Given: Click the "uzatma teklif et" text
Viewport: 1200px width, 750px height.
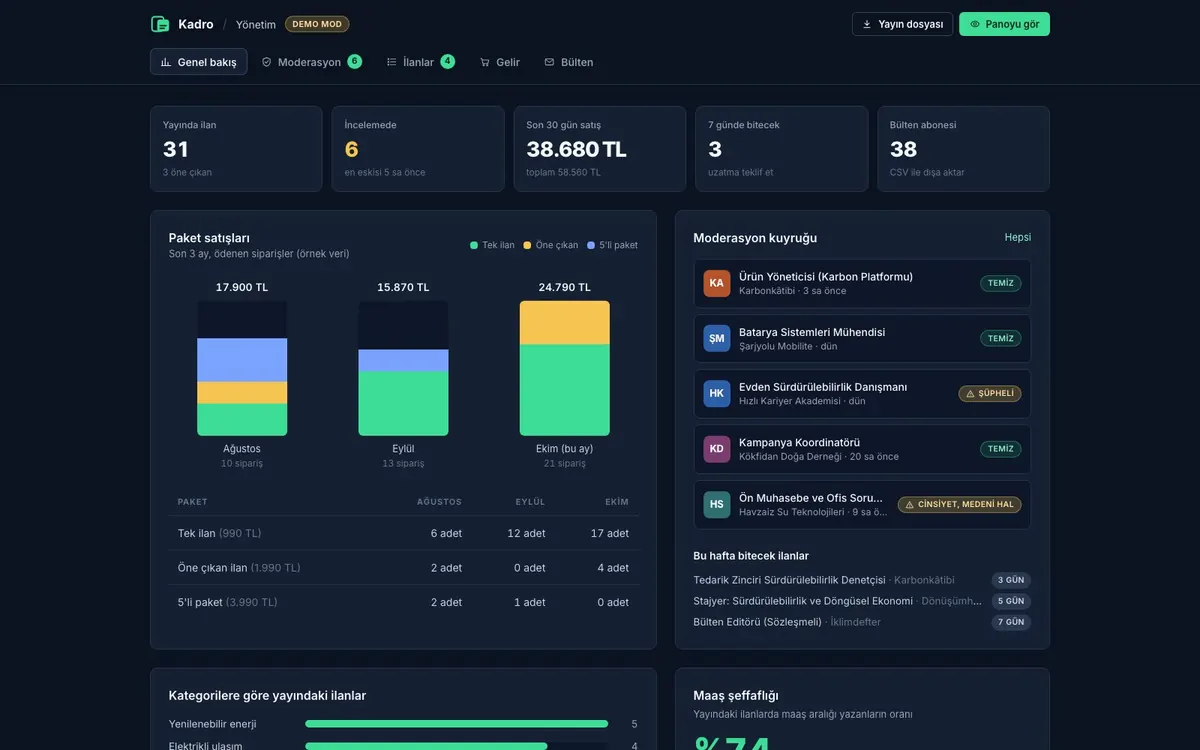Looking at the screenshot, I should [x=741, y=172].
